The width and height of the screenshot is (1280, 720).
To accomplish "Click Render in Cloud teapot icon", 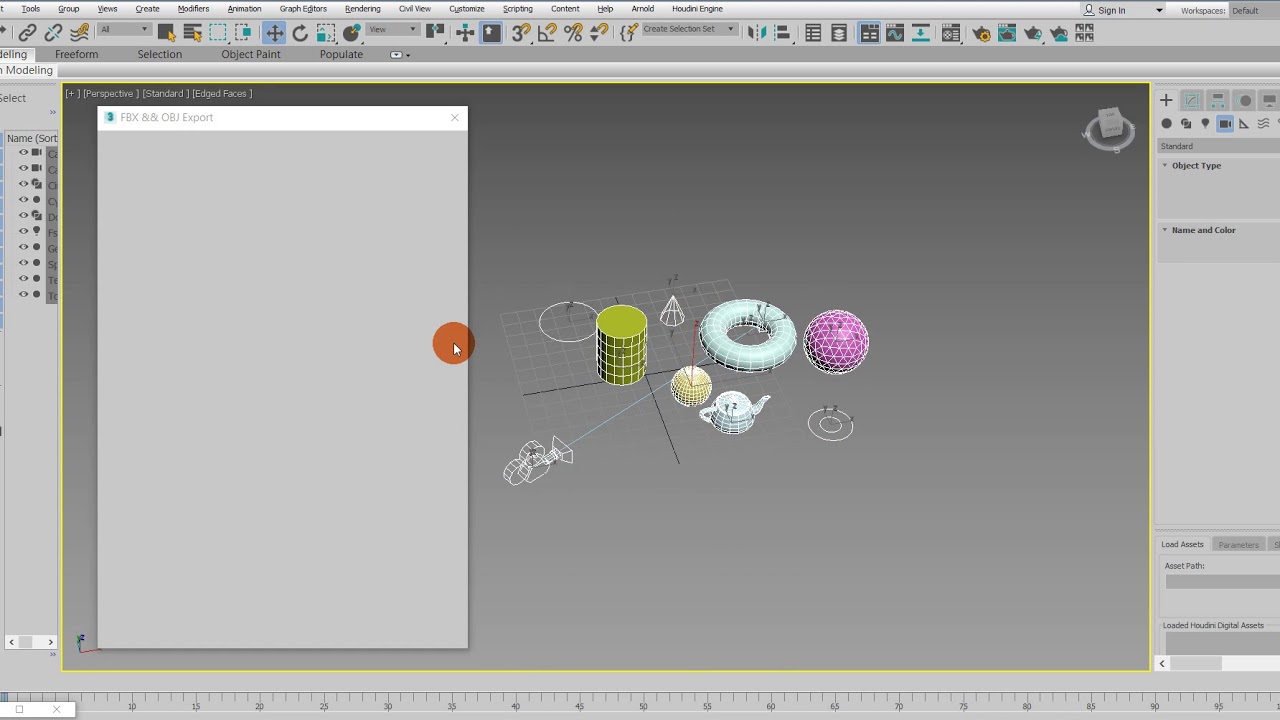I will 1059,33.
